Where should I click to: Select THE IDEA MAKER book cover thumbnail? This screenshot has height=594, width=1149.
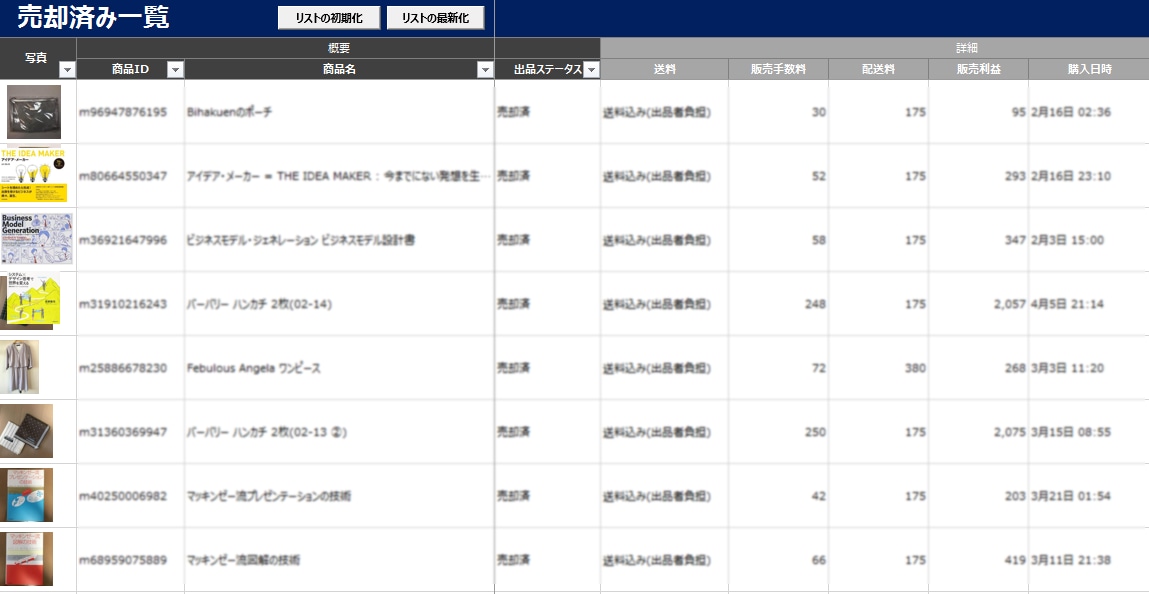(x=34, y=176)
